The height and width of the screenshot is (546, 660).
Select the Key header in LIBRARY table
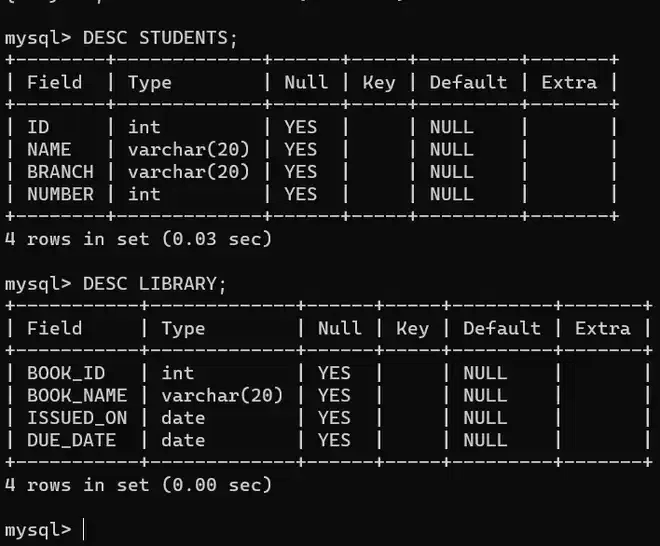point(412,329)
